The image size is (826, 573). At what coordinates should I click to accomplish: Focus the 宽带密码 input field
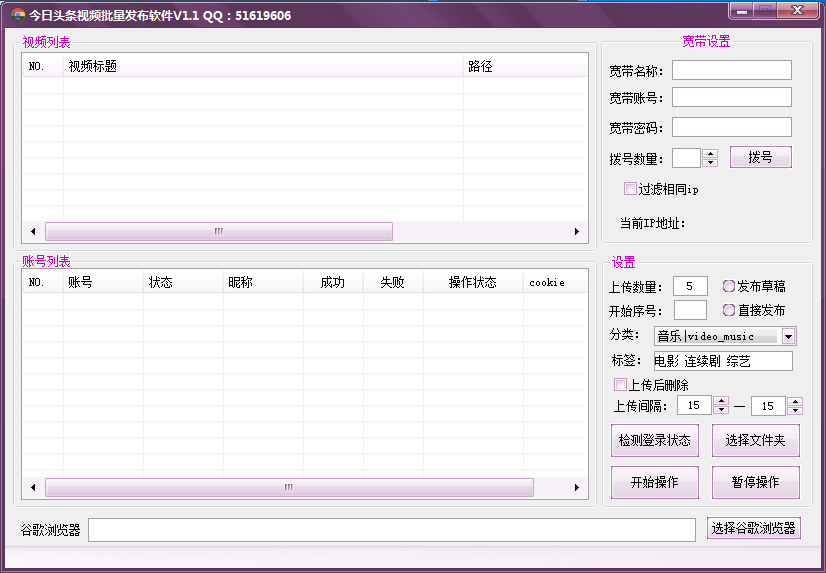[732, 127]
